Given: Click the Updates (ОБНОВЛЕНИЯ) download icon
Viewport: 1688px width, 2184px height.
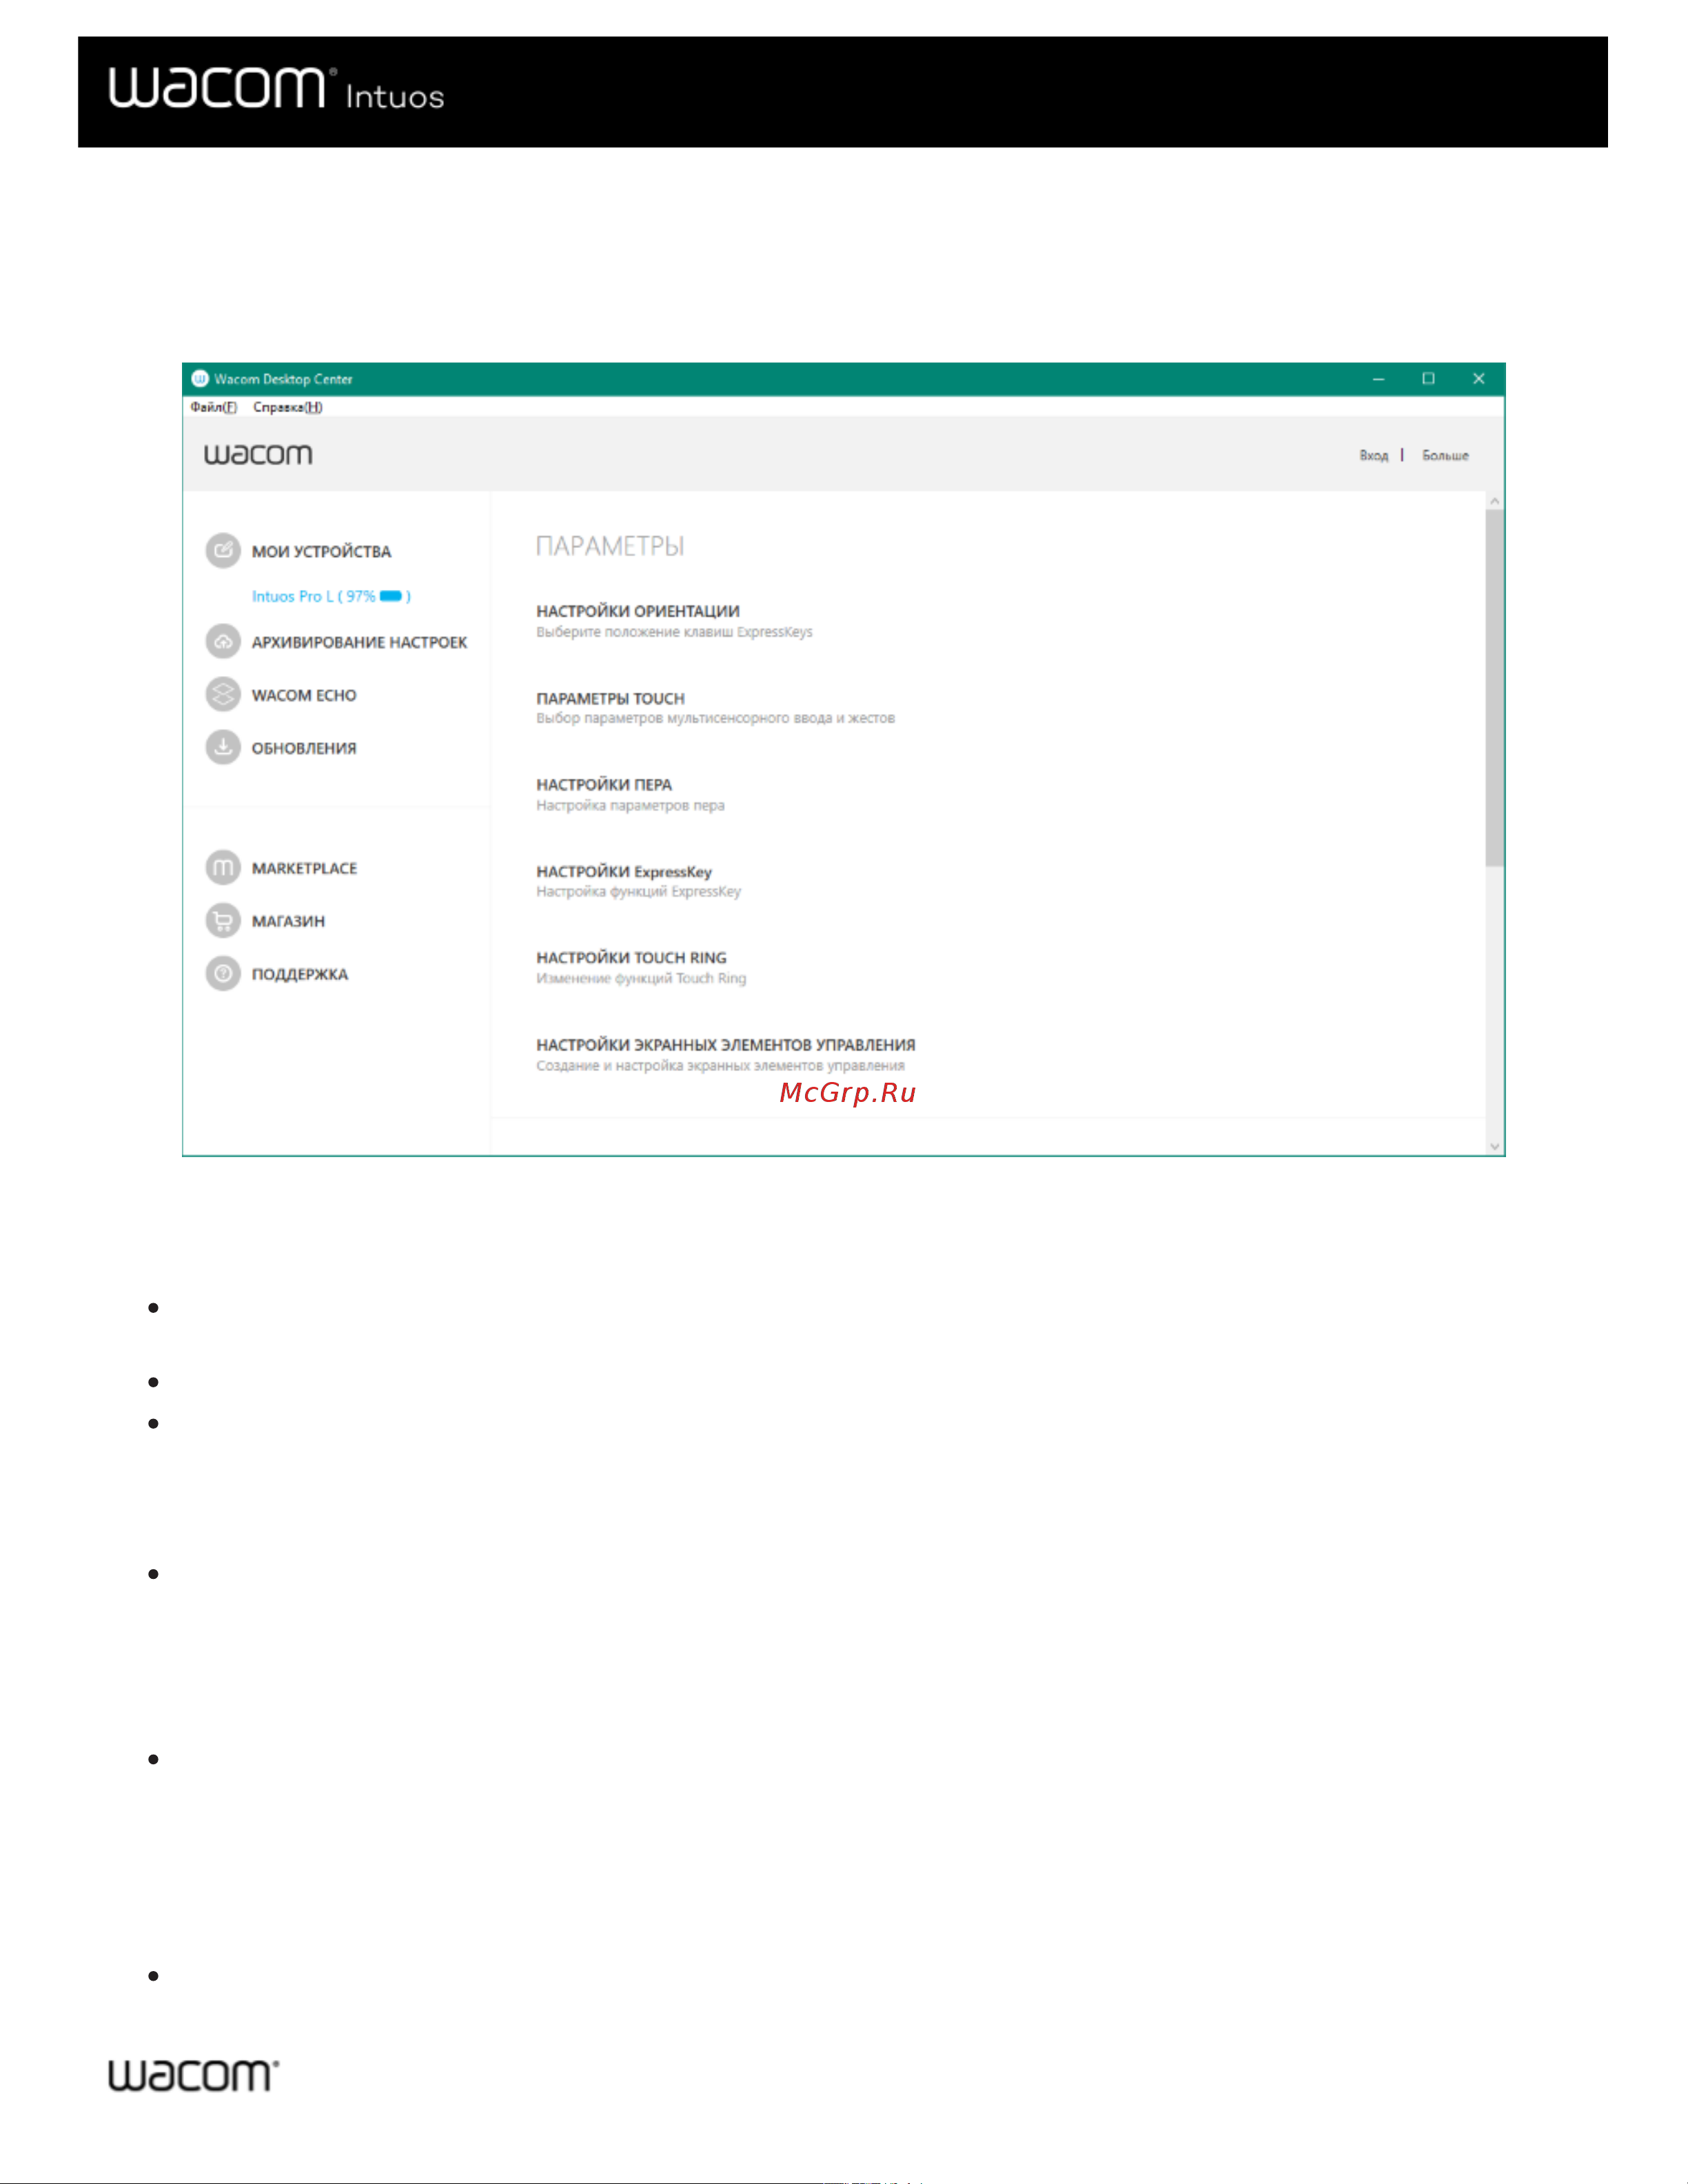Looking at the screenshot, I should pos(223,747).
